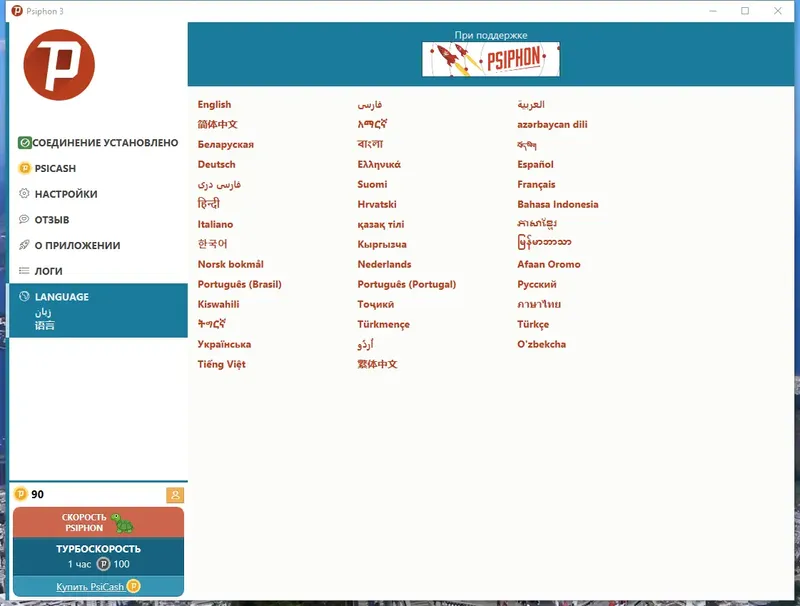This screenshot has height=606, width=800.
Task: Click the rocket icon beside О приложении
Action: pos(24,245)
